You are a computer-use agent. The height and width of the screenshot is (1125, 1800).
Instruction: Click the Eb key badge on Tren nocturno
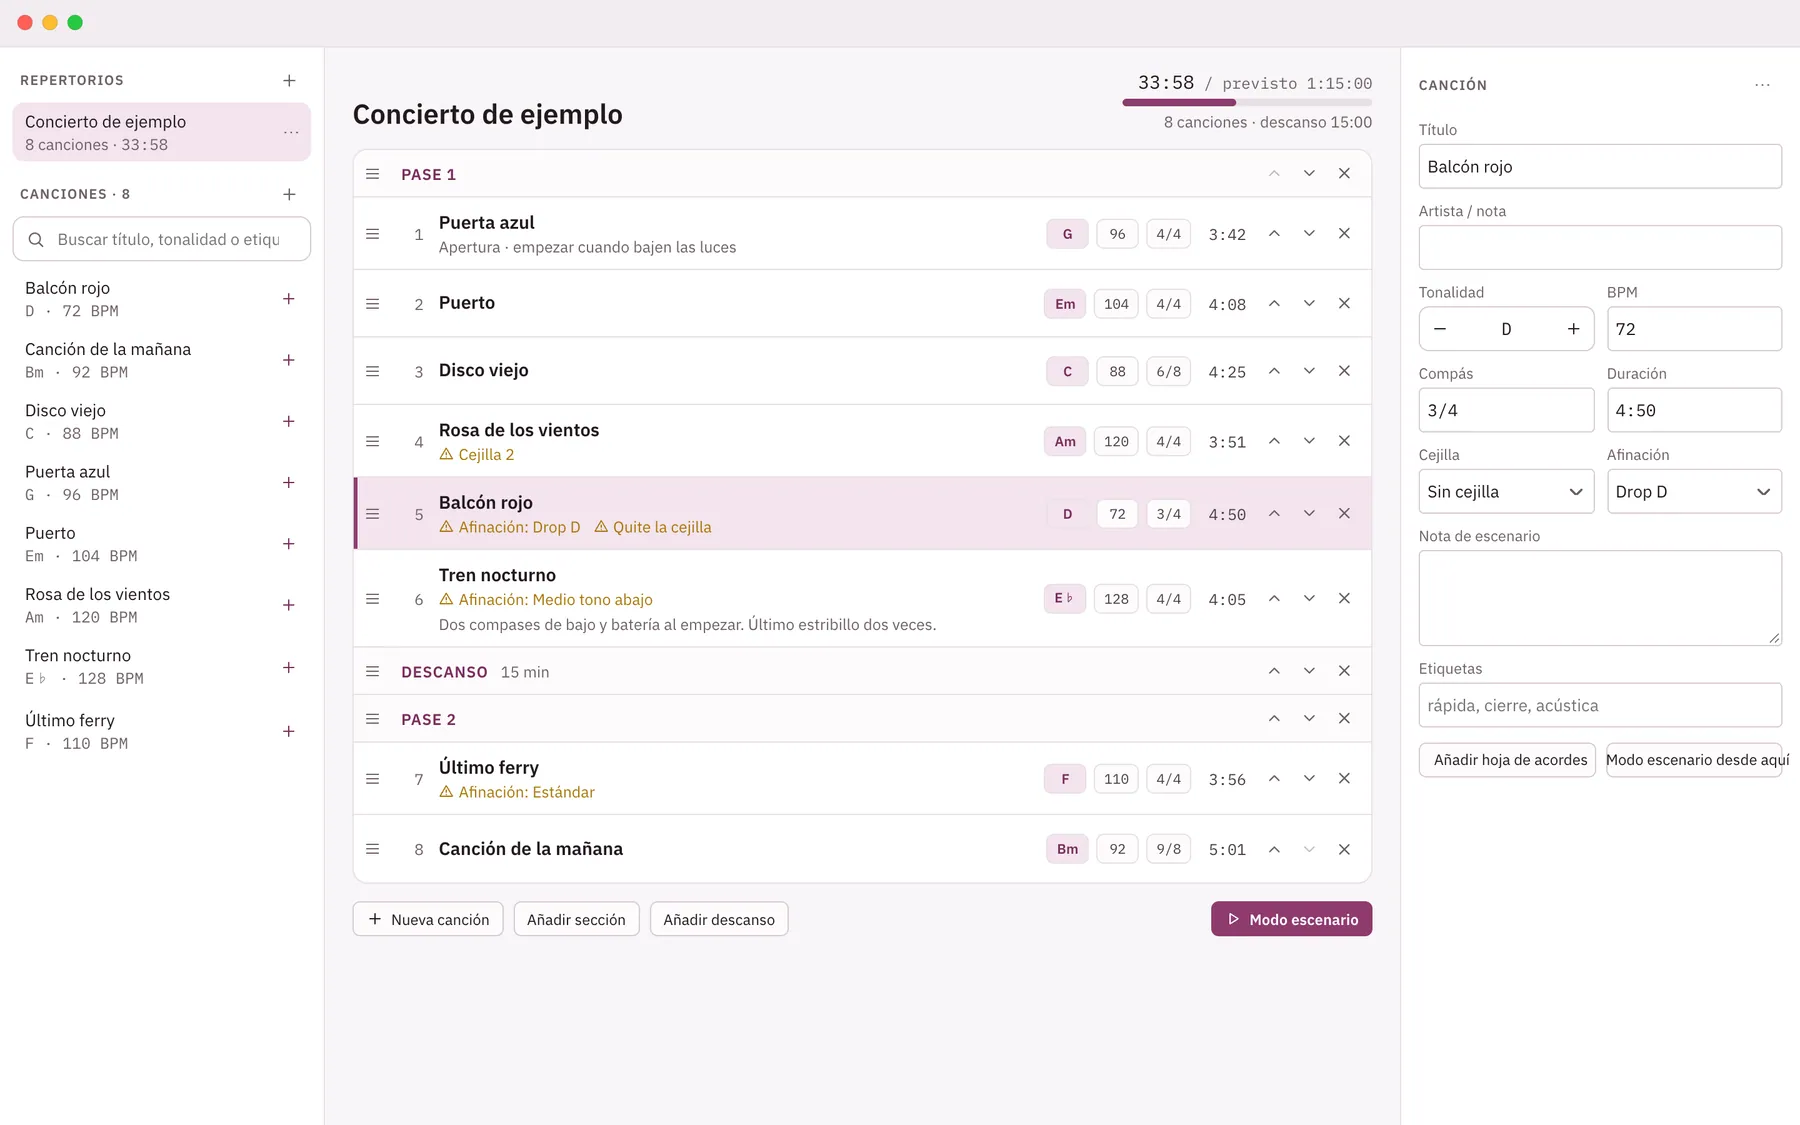coord(1064,598)
